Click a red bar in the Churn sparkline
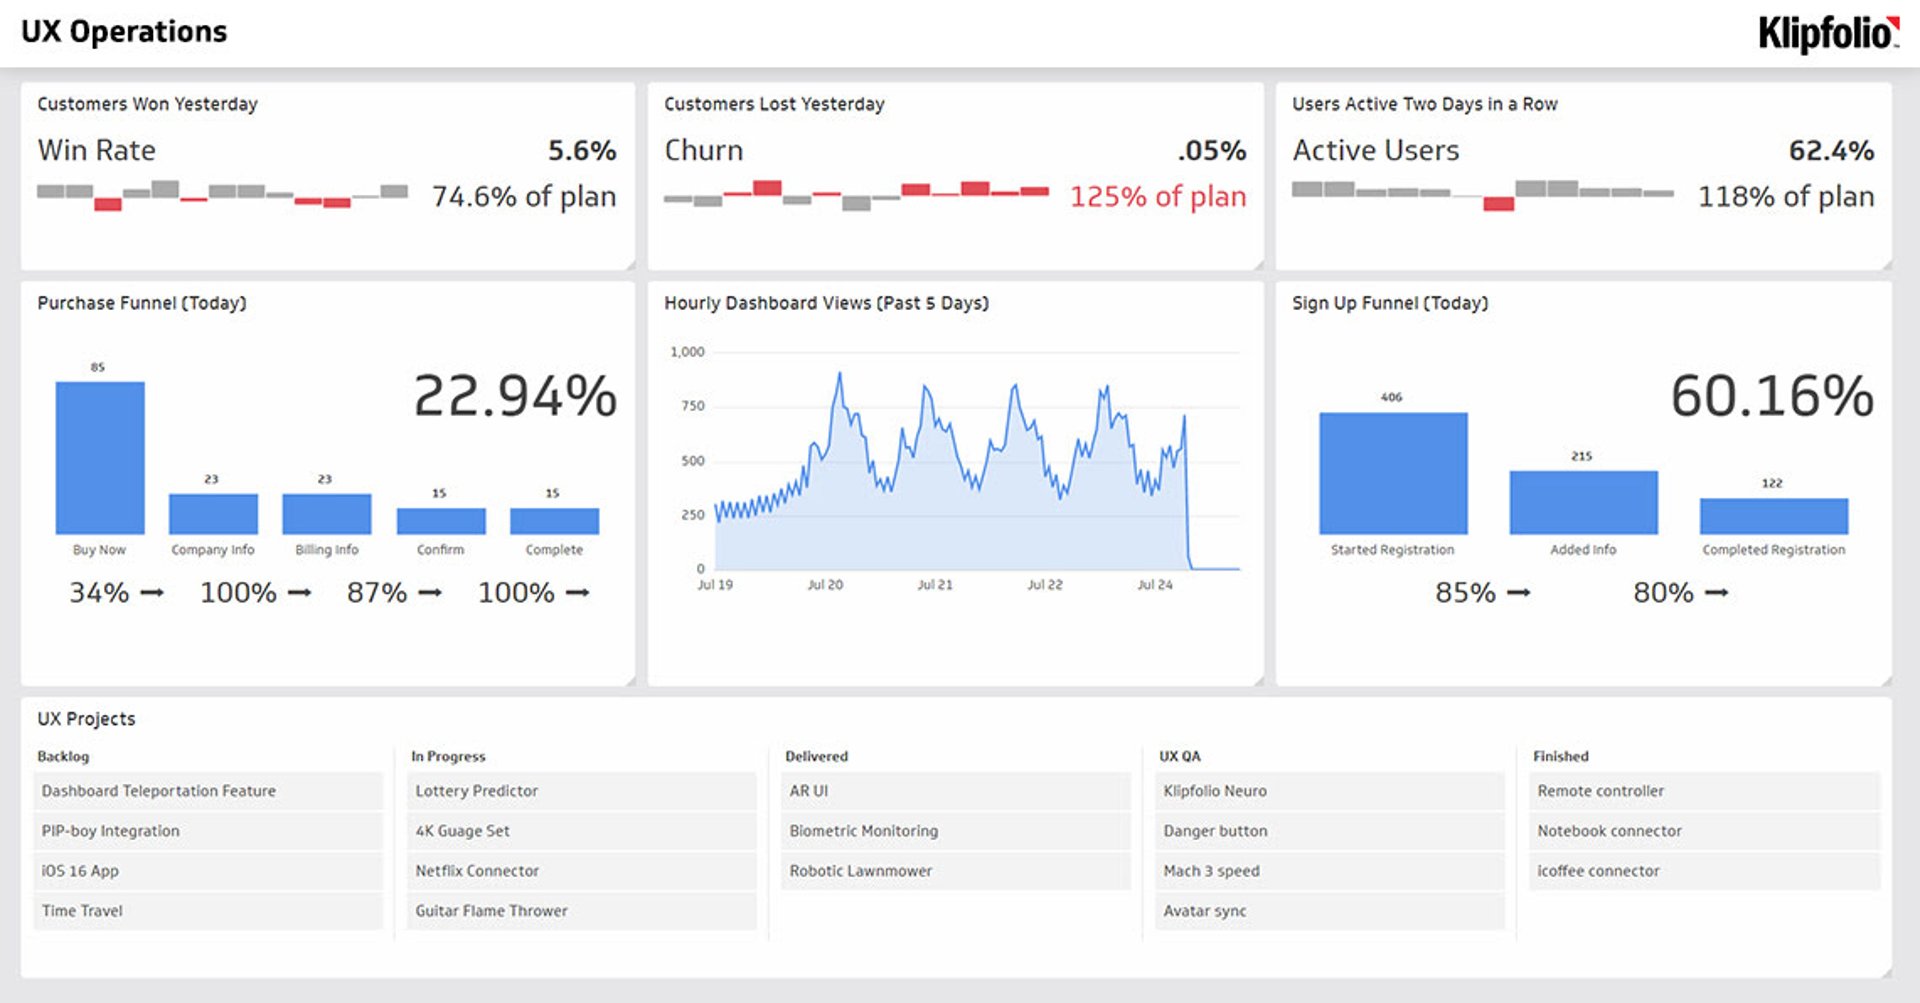This screenshot has width=1920, height=1003. click(x=767, y=185)
